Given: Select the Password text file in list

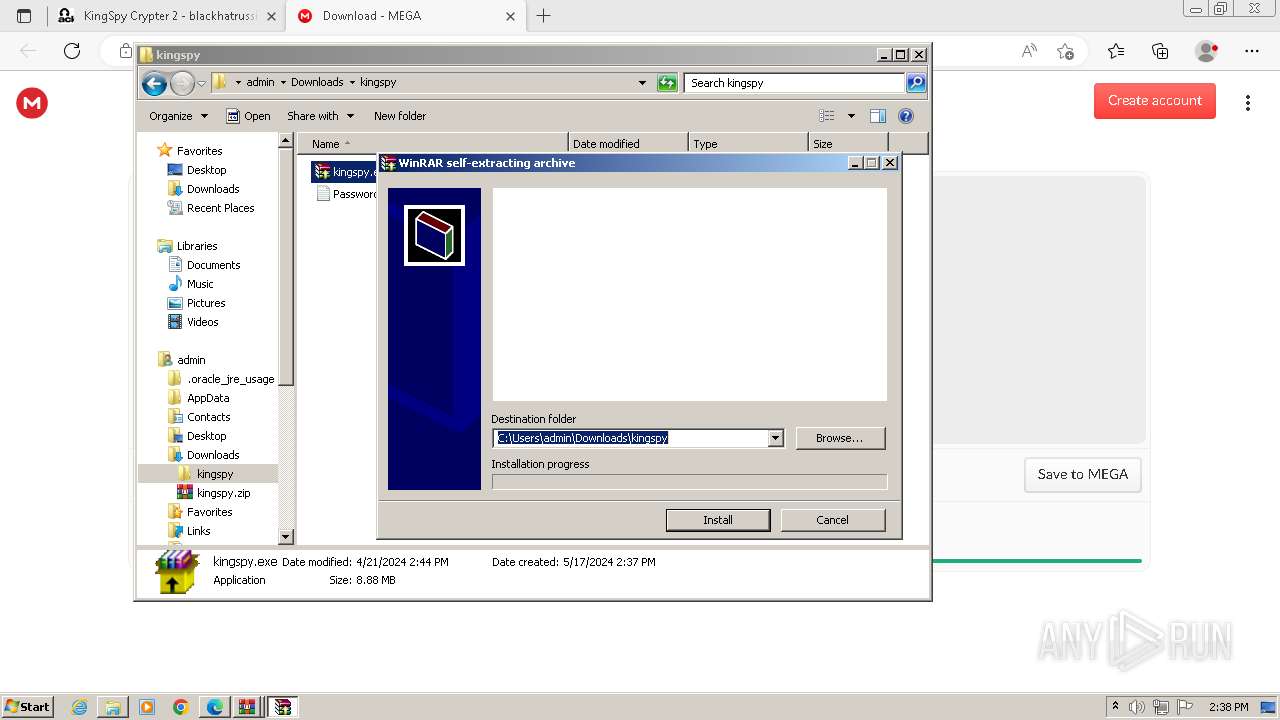Looking at the screenshot, I should coord(347,194).
